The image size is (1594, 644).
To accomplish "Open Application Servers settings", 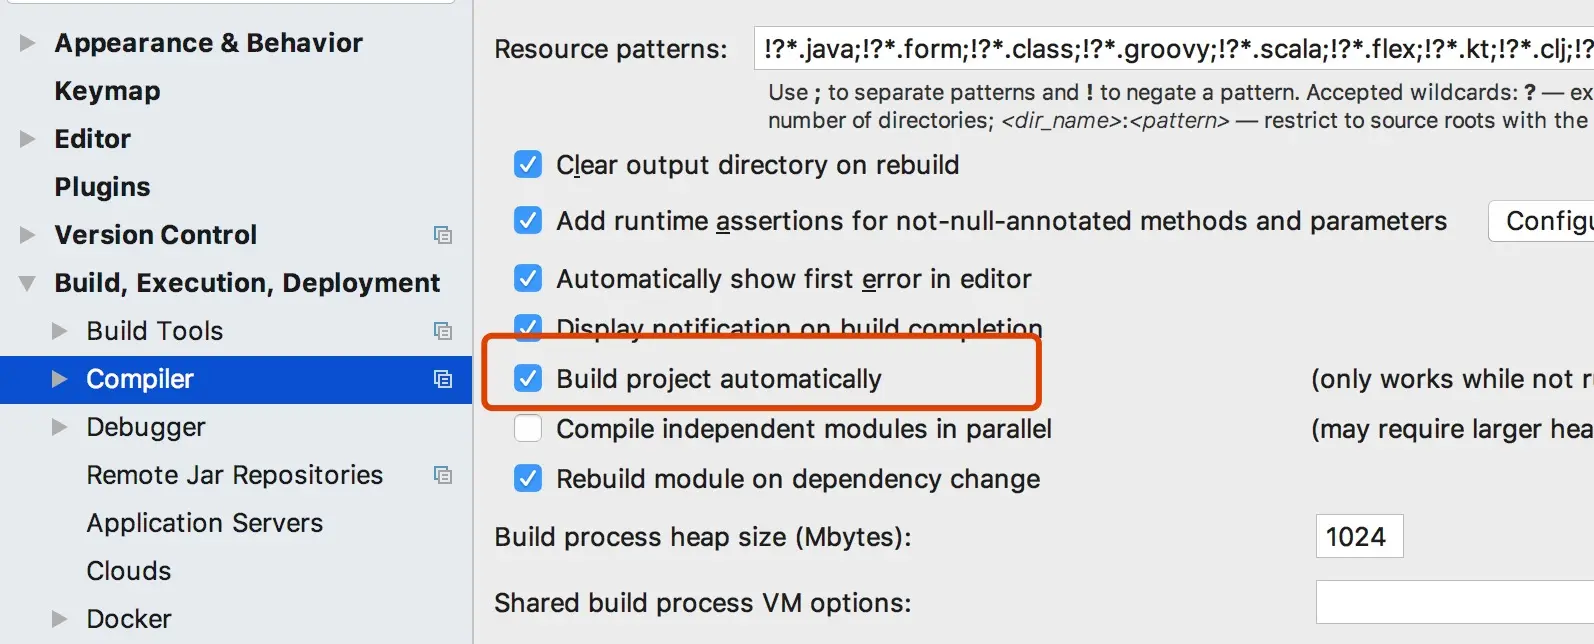I will (205, 523).
